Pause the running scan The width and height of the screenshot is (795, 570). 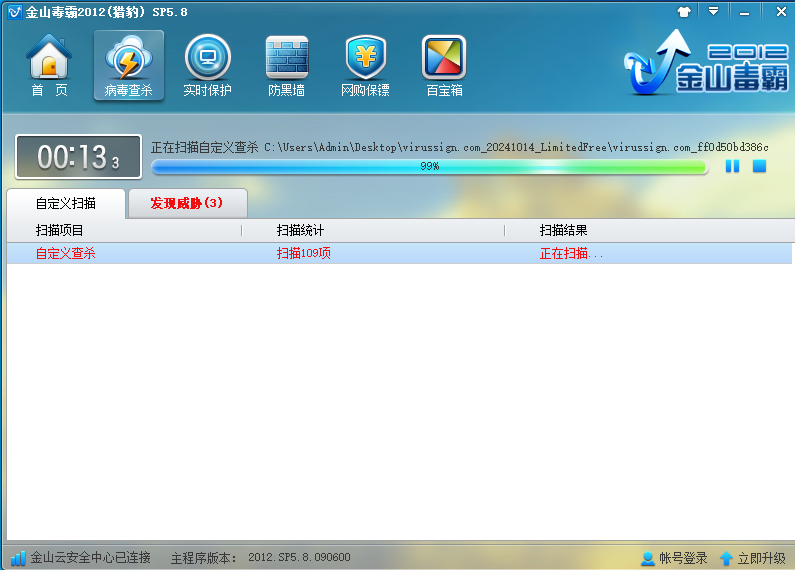click(732, 166)
